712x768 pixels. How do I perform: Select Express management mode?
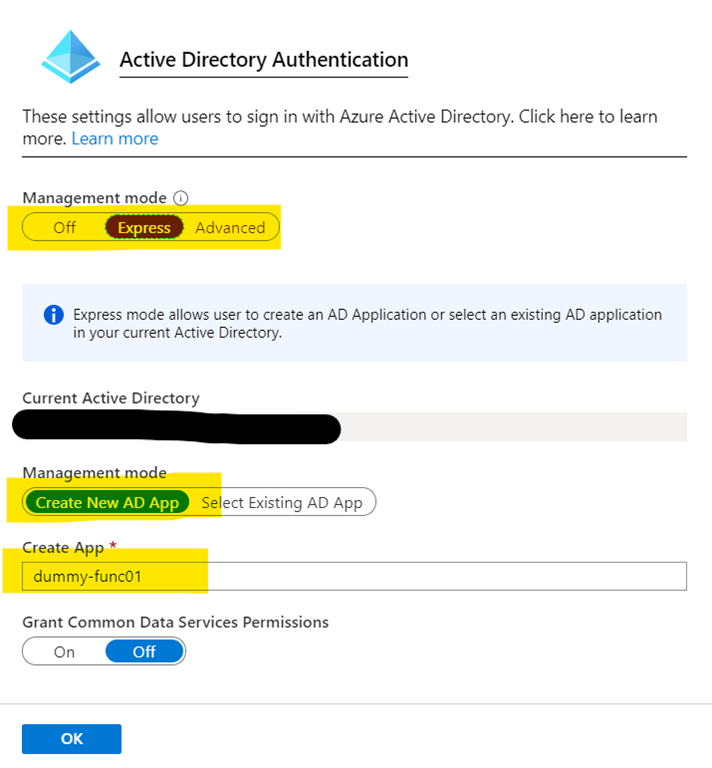point(144,228)
